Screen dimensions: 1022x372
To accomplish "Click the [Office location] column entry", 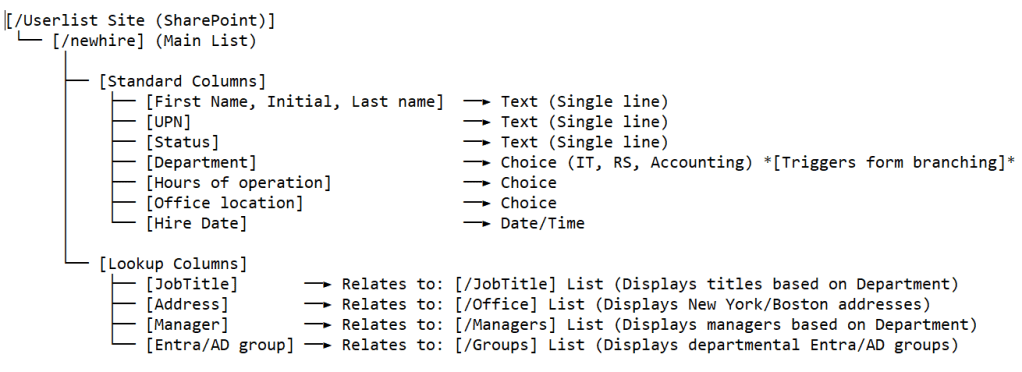I will (224, 203).
